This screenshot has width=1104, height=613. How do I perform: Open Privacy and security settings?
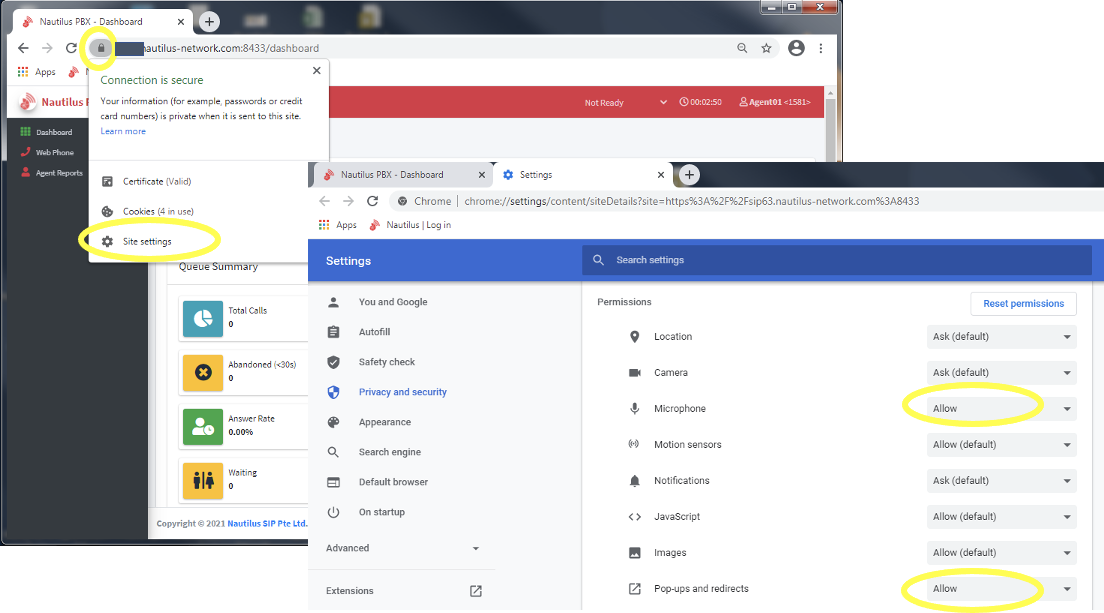[401, 392]
